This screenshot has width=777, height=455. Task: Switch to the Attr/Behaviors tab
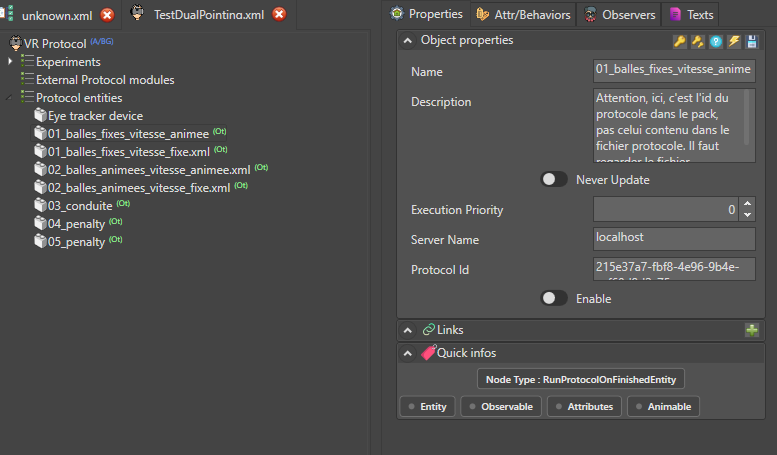(523, 14)
